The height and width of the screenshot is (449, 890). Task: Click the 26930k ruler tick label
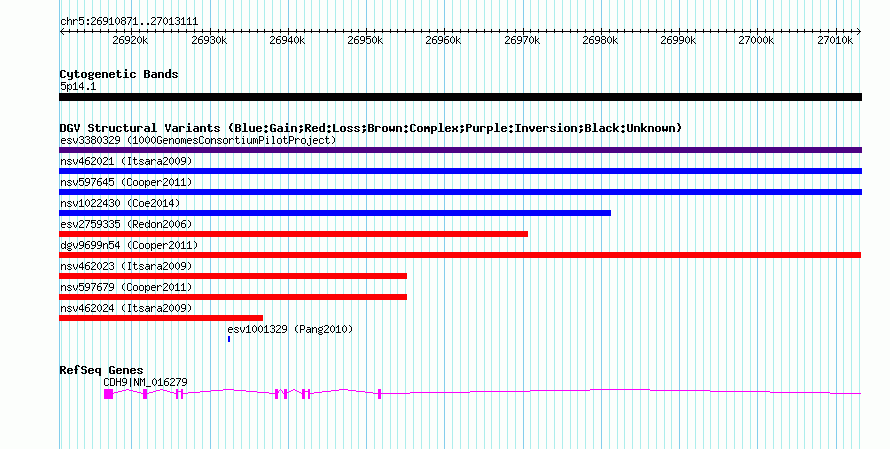click(x=209, y=40)
